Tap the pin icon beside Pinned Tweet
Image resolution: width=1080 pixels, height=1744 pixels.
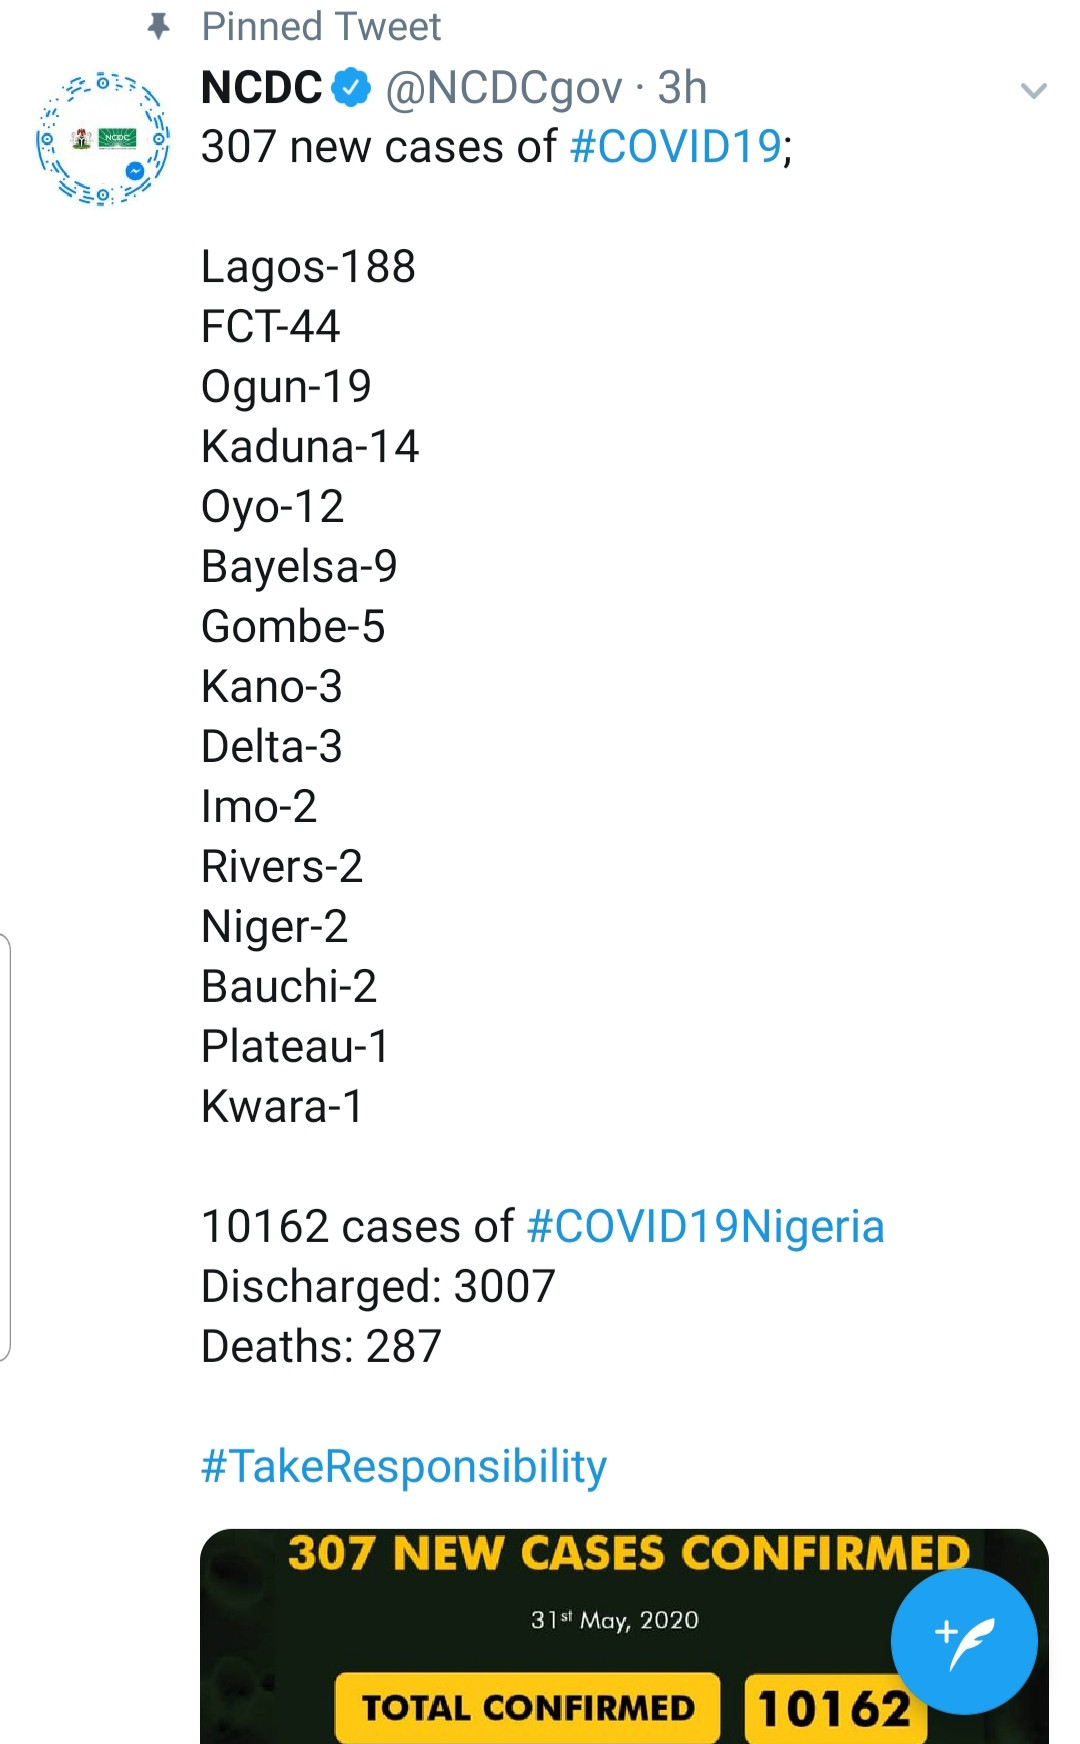coord(158,27)
